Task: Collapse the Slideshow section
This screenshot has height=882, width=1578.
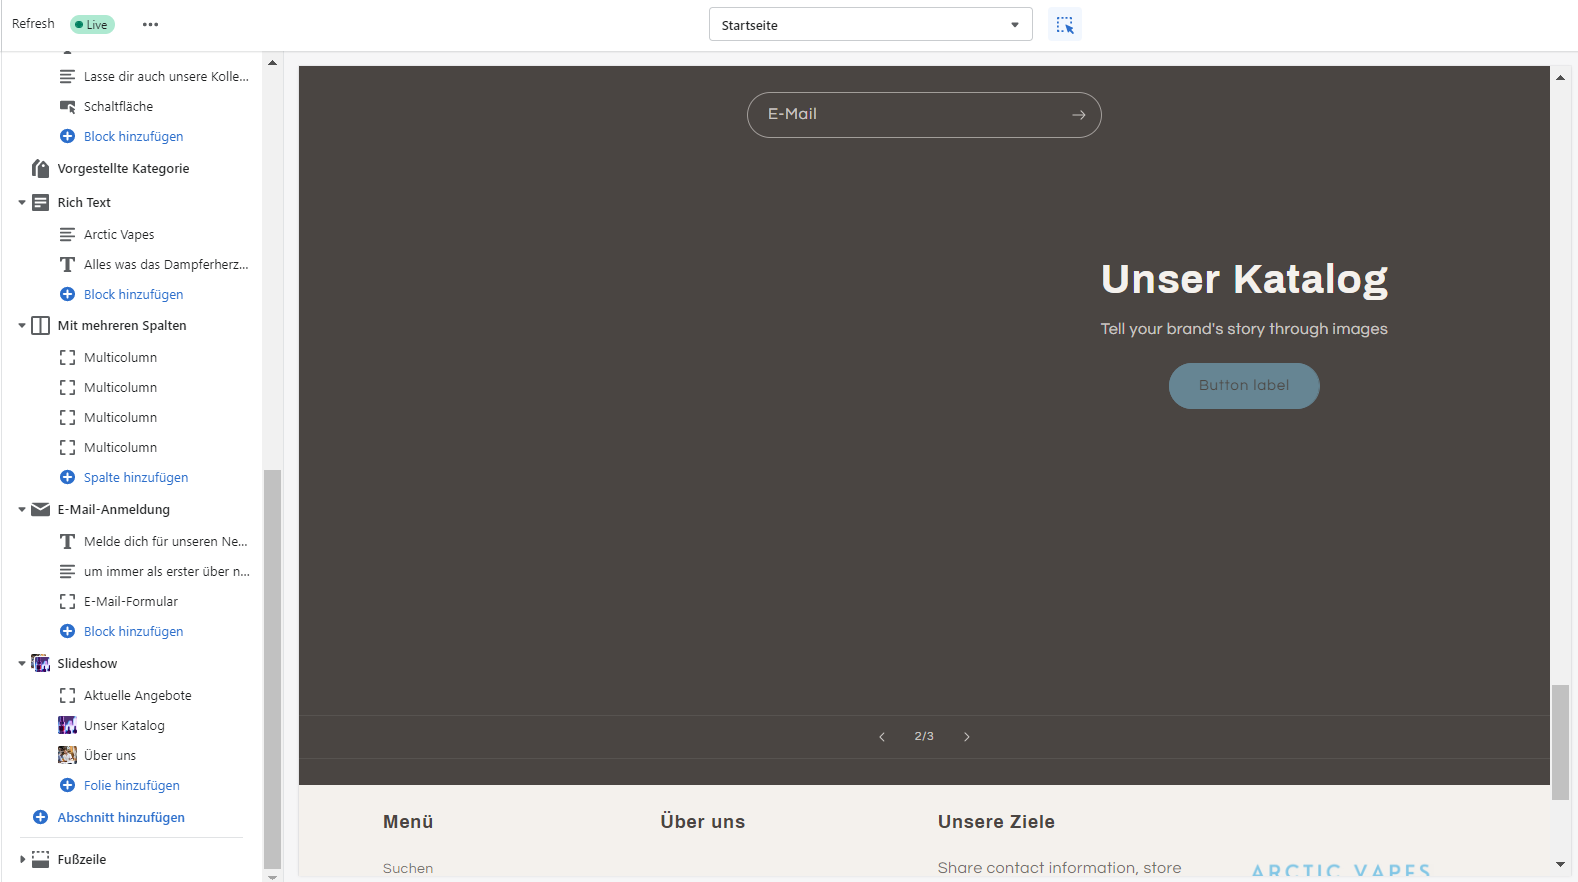Action: [22, 664]
